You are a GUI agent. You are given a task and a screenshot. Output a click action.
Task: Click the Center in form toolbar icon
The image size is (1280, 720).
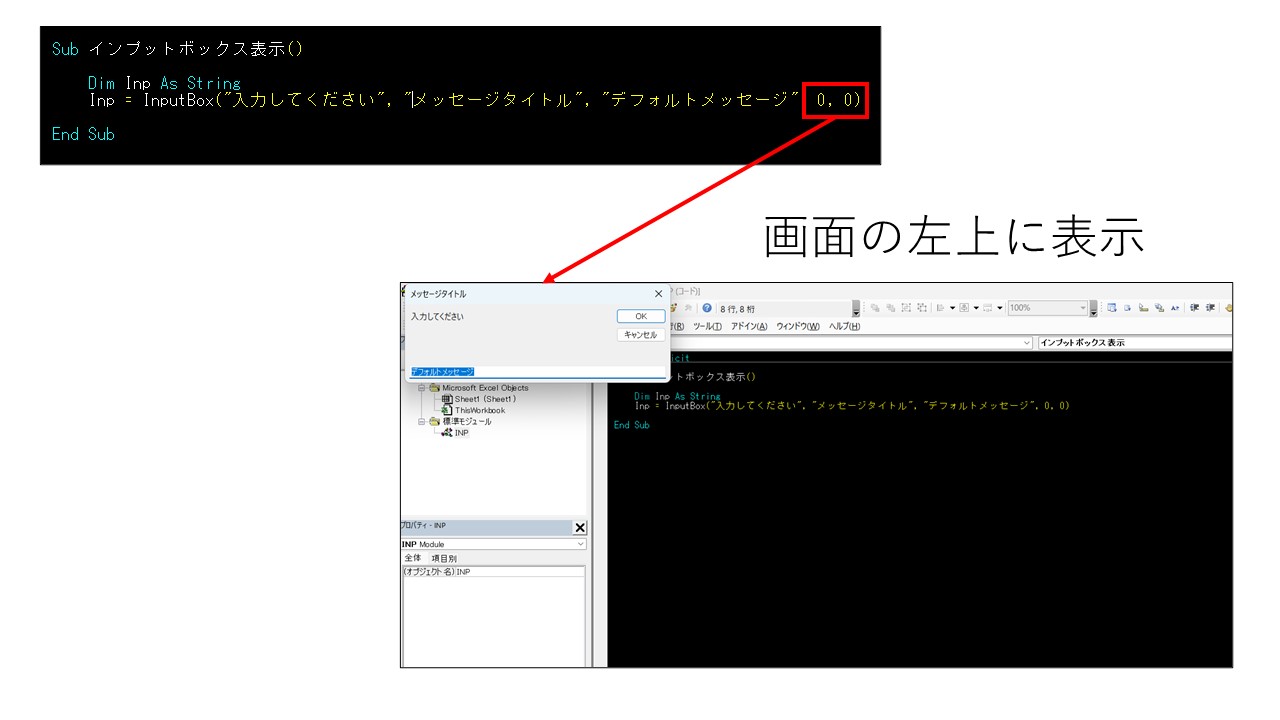point(964,308)
